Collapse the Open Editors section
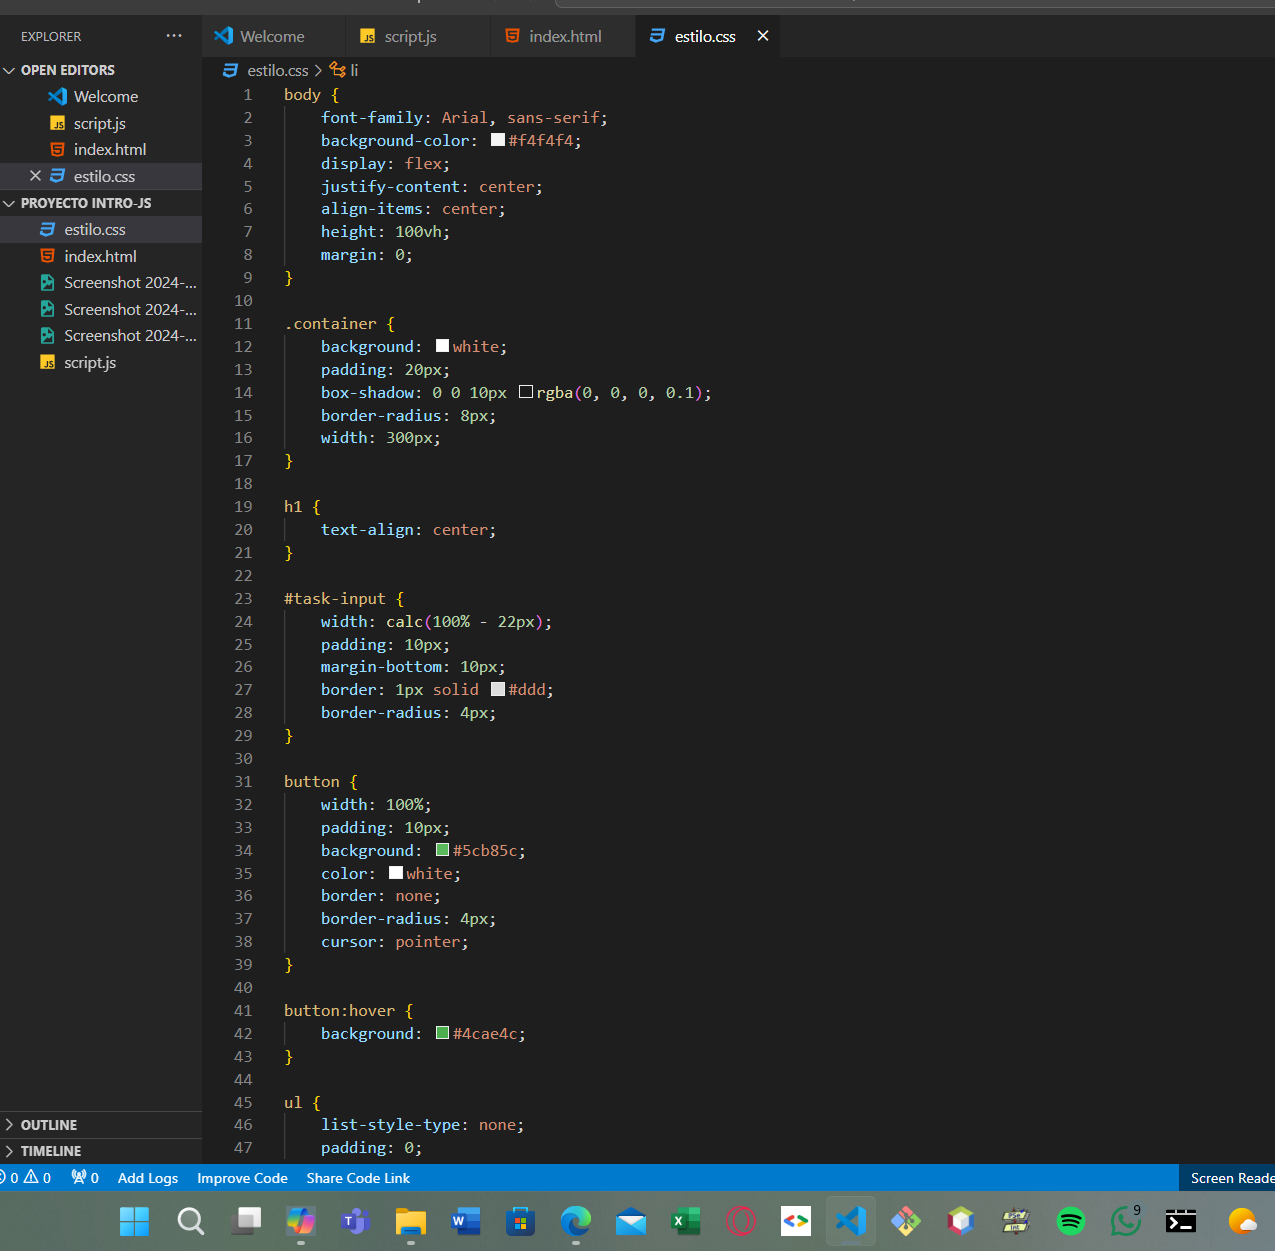Screen dimensions: 1275x1251 (x=67, y=70)
